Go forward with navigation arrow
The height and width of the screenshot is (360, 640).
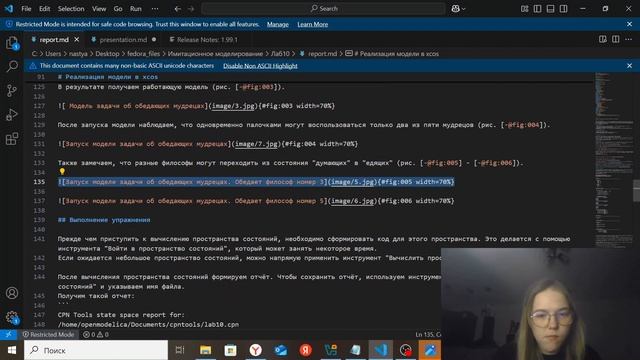pyautogui.click(x=191, y=9)
